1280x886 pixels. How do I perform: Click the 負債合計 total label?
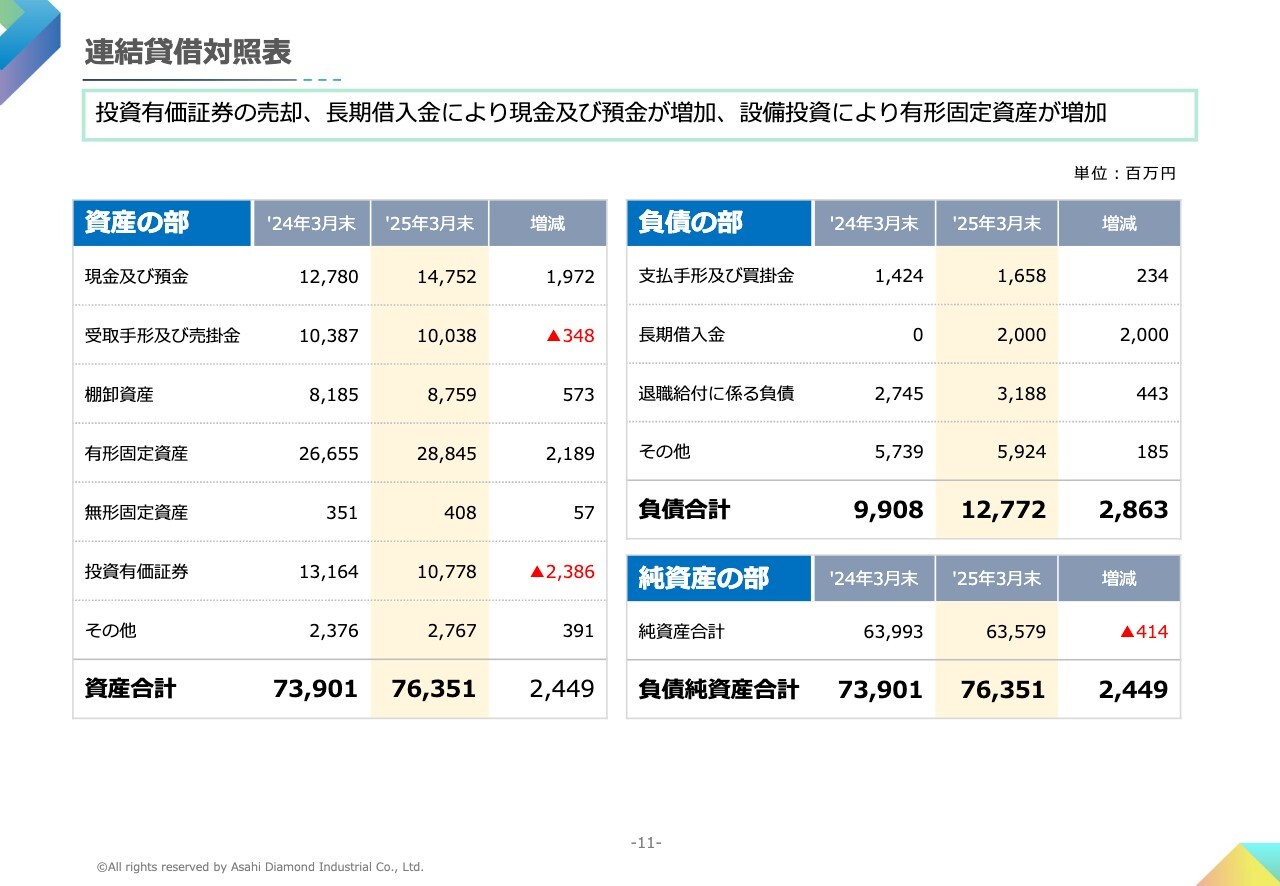tap(685, 510)
